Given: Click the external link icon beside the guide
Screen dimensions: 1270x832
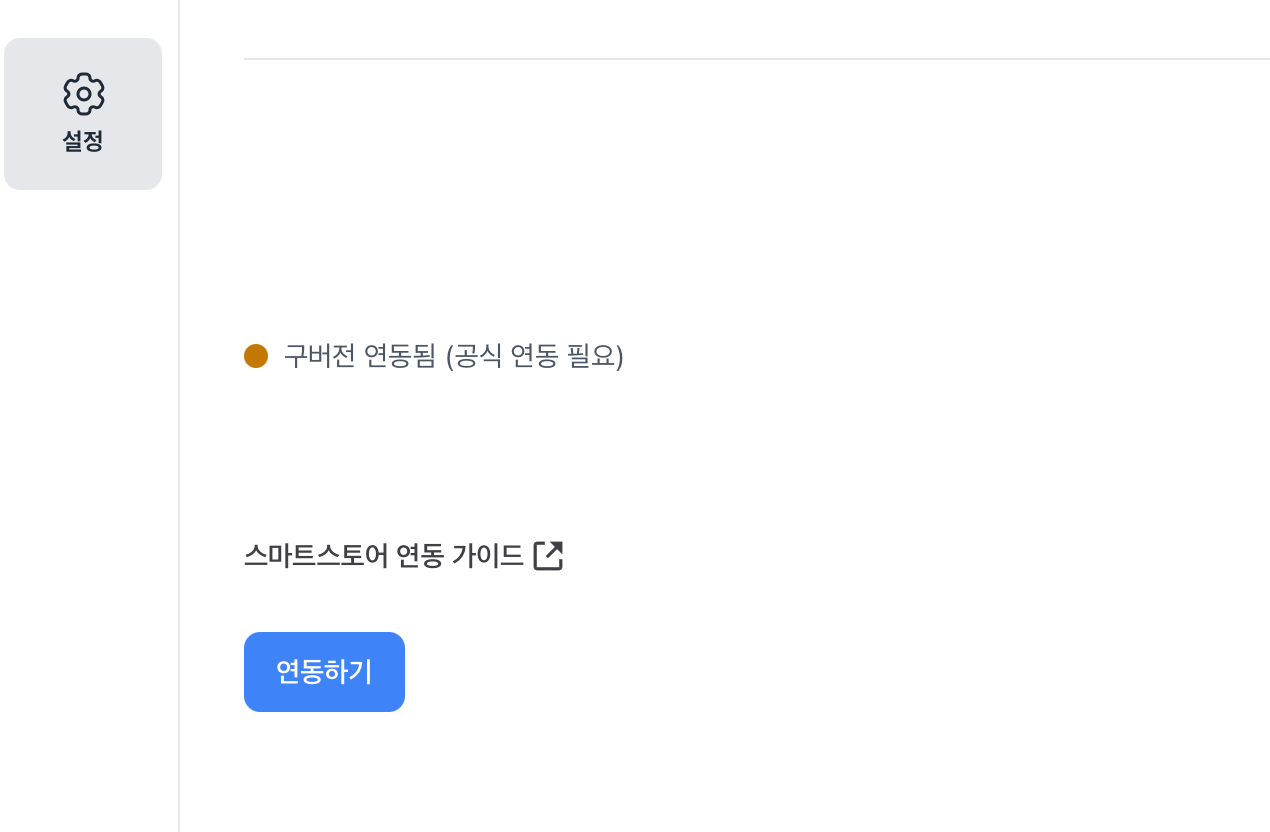Looking at the screenshot, I should coord(548,555).
